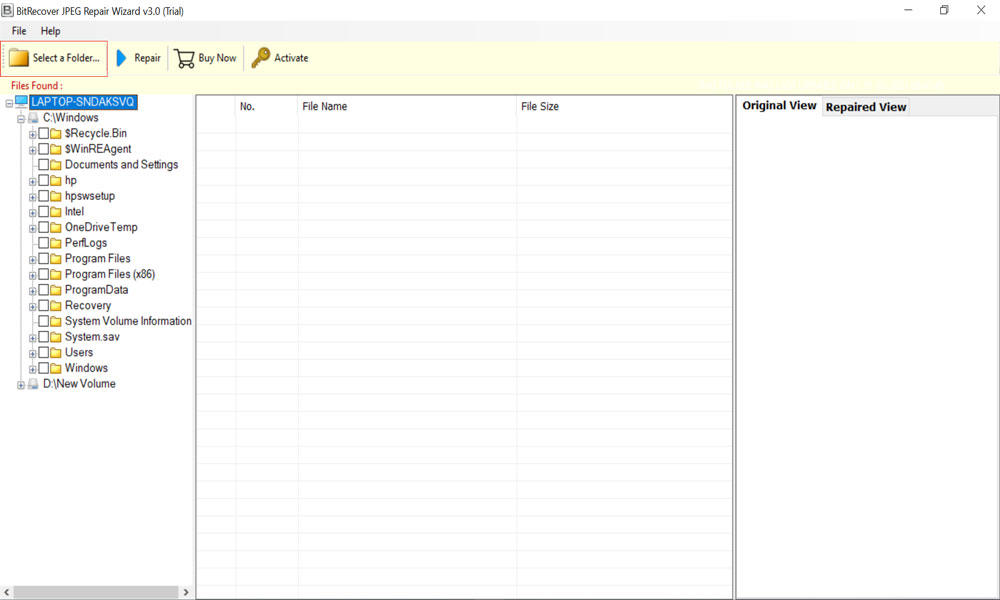Click the D:\New Volume drive icon
The height and width of the screenshot is (600, 1000).
[x=33, y=384]
